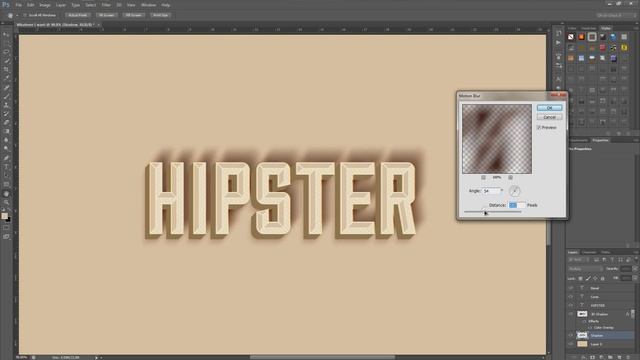Hide the 3D Shadow layer

(571, 314)
